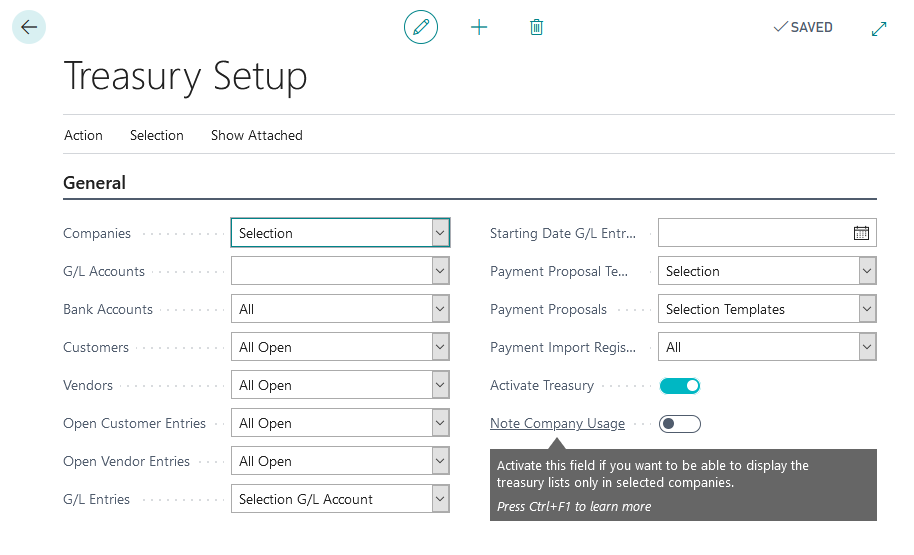The height and width of the screenshot is (555, 914).
Task: Expand the Open Vendor Entries dropdown
Action: [x=440, y=461]
